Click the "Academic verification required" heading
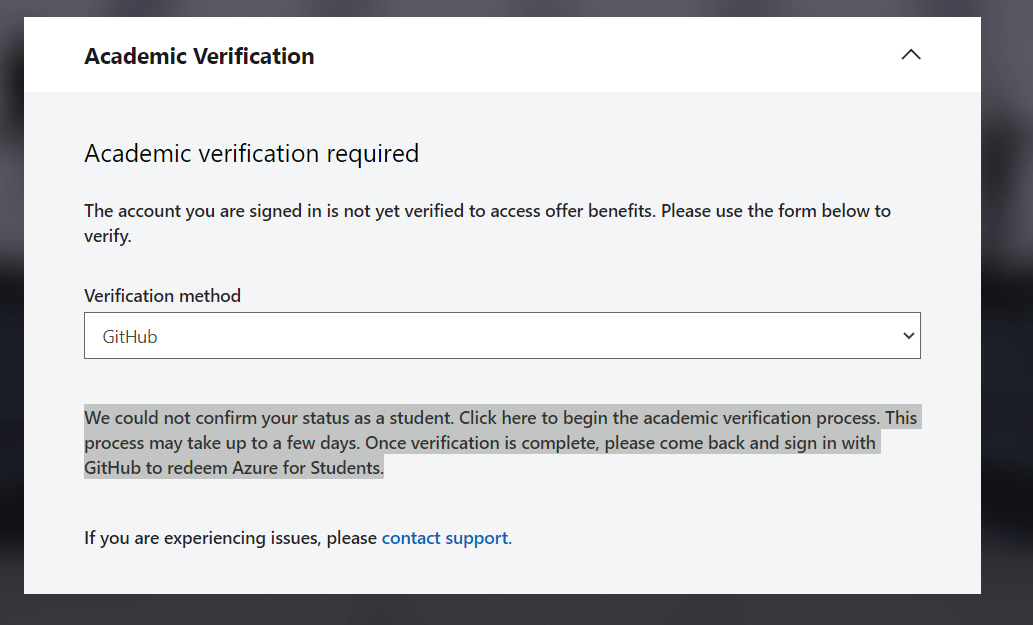The image size is (1033, 625). [250, 153]
